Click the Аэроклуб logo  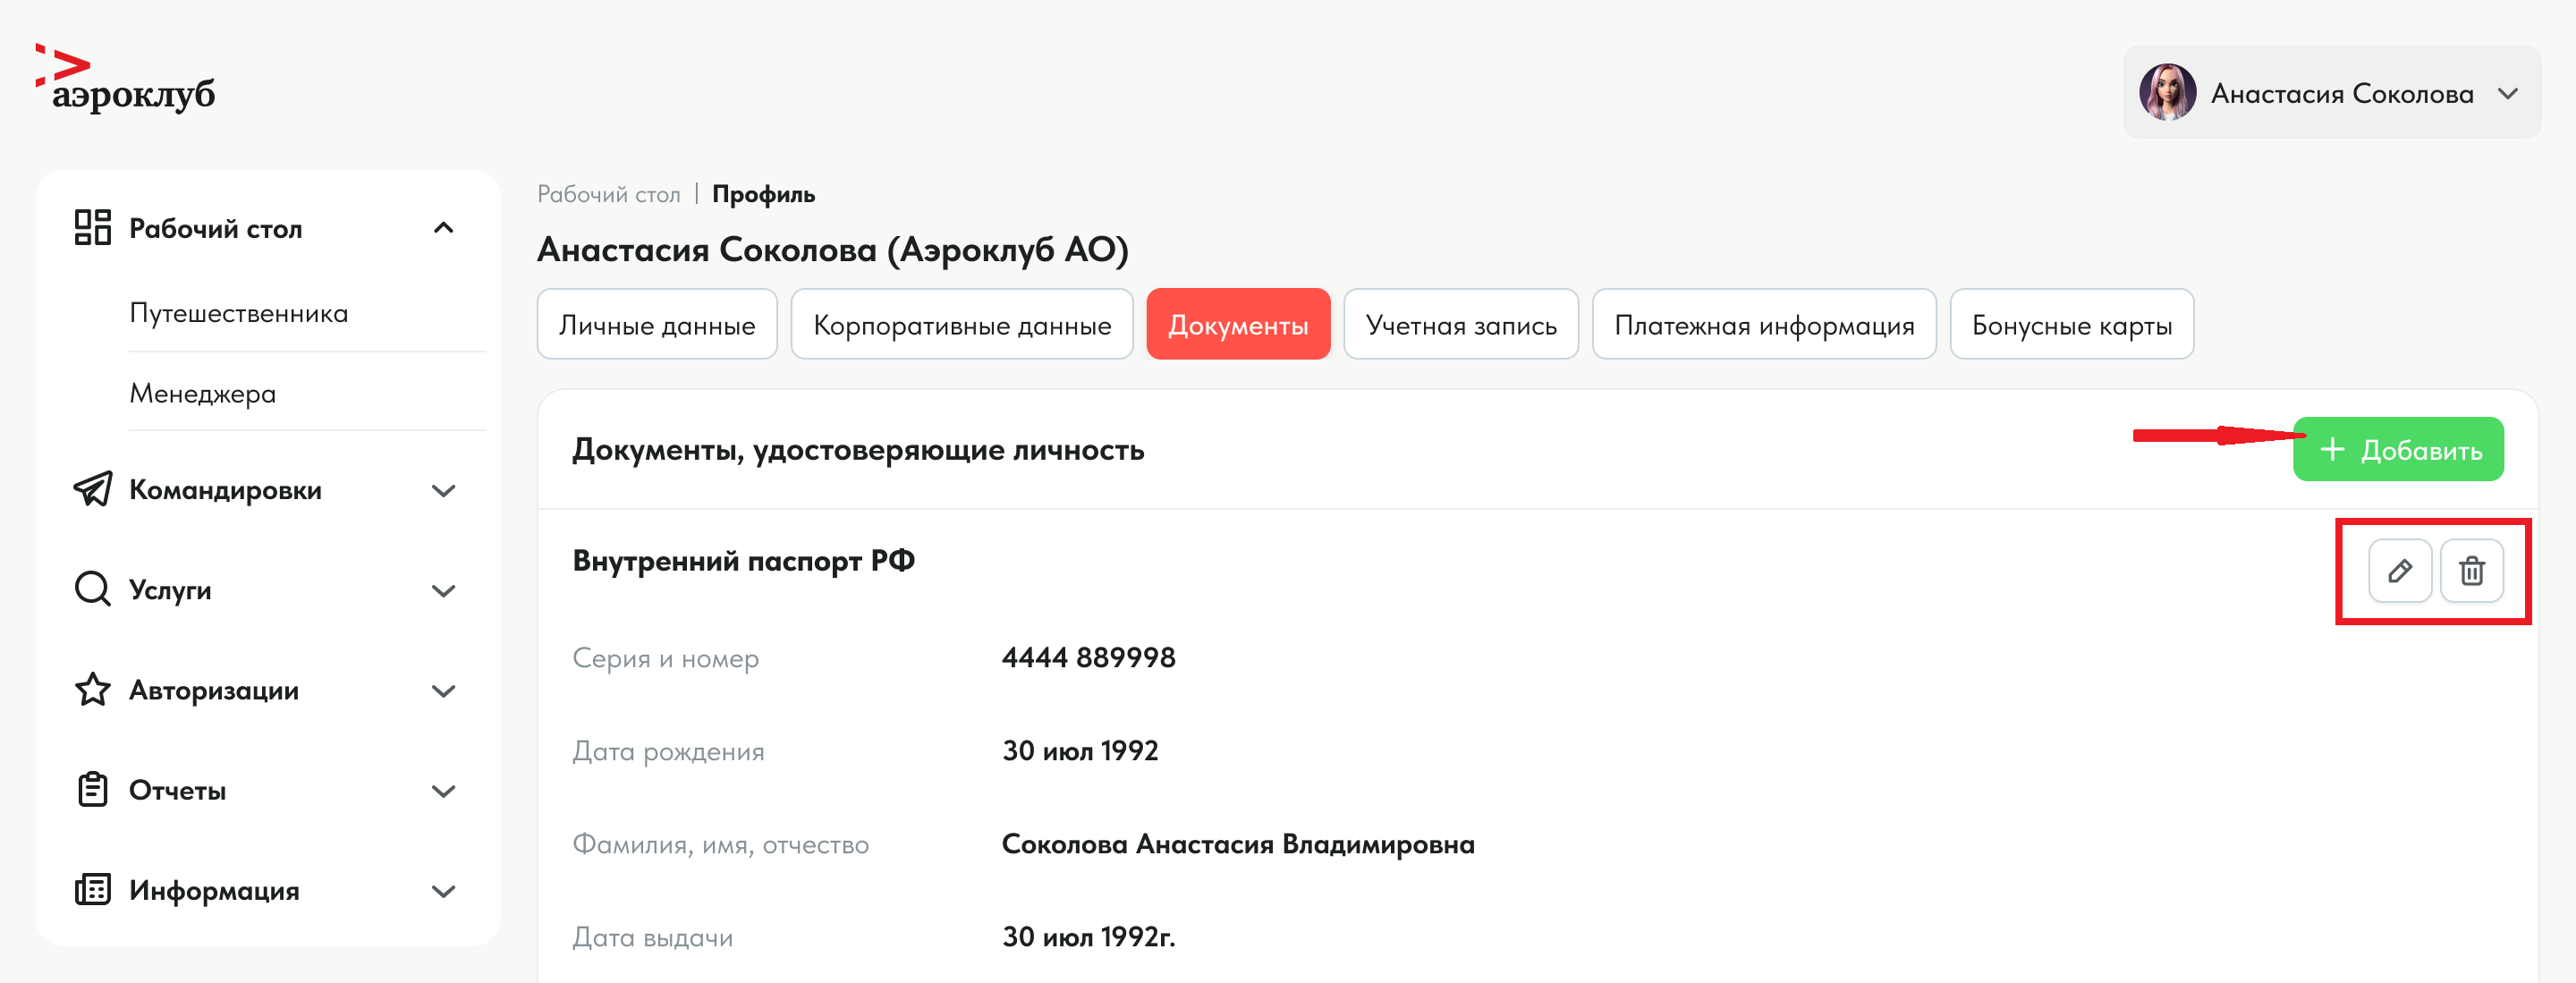126,79
